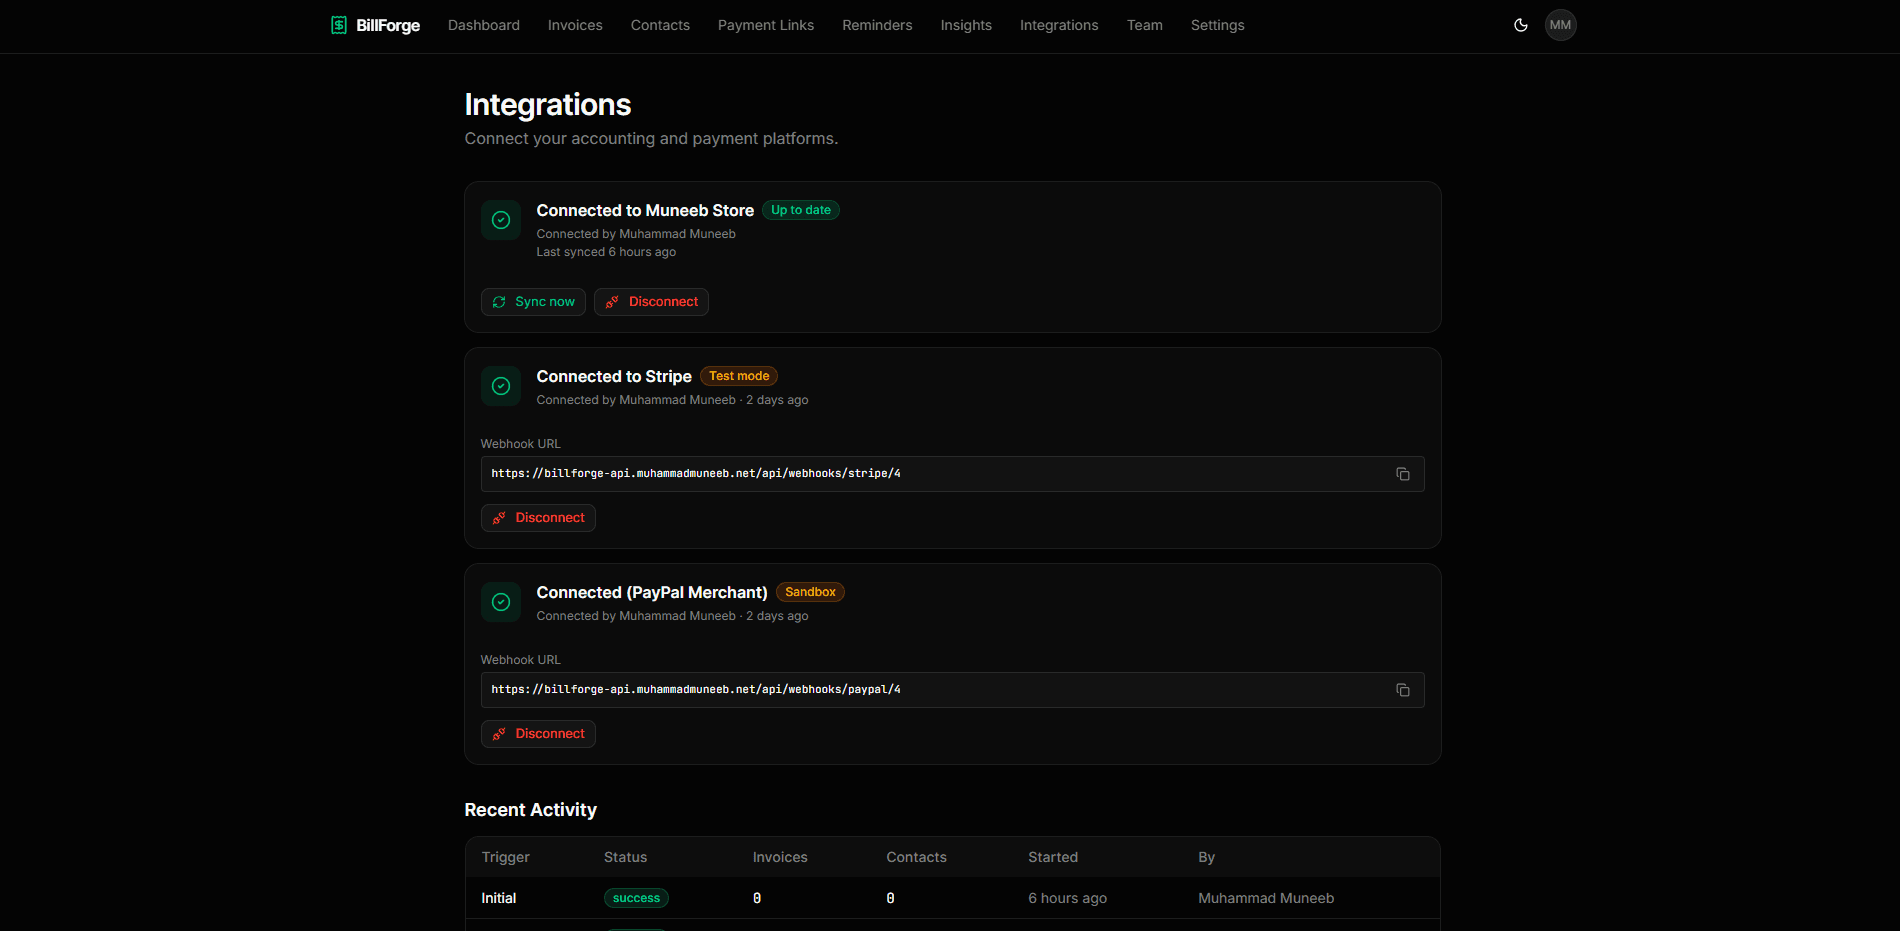Go to Settings in top navigation
Image resolution: width=1900 pixels, height=931 pixels.
point(1218,25)
